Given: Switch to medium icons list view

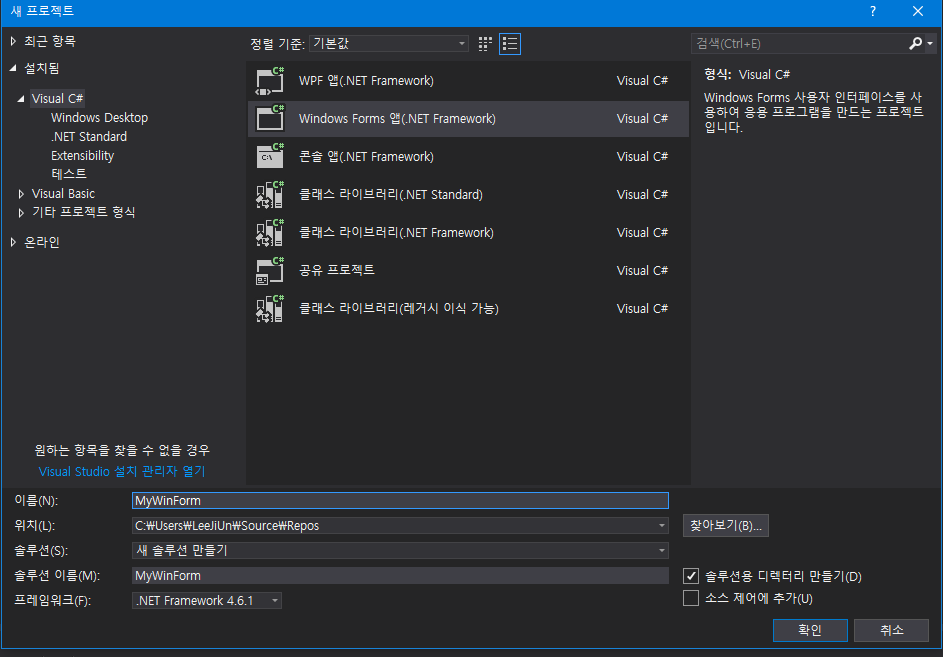Looking at the screenshot, I should [x=510, y=44].
